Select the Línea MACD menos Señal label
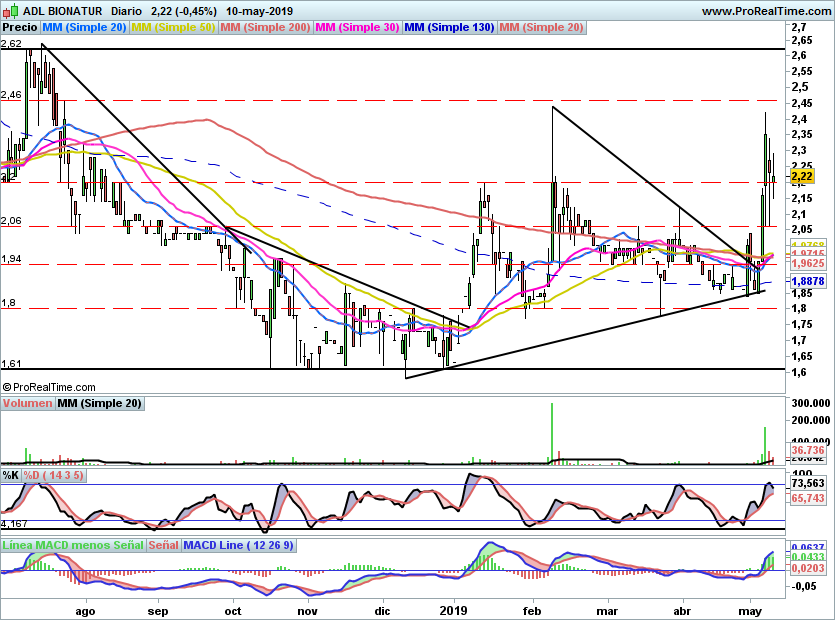 click(x=73, y=545)
